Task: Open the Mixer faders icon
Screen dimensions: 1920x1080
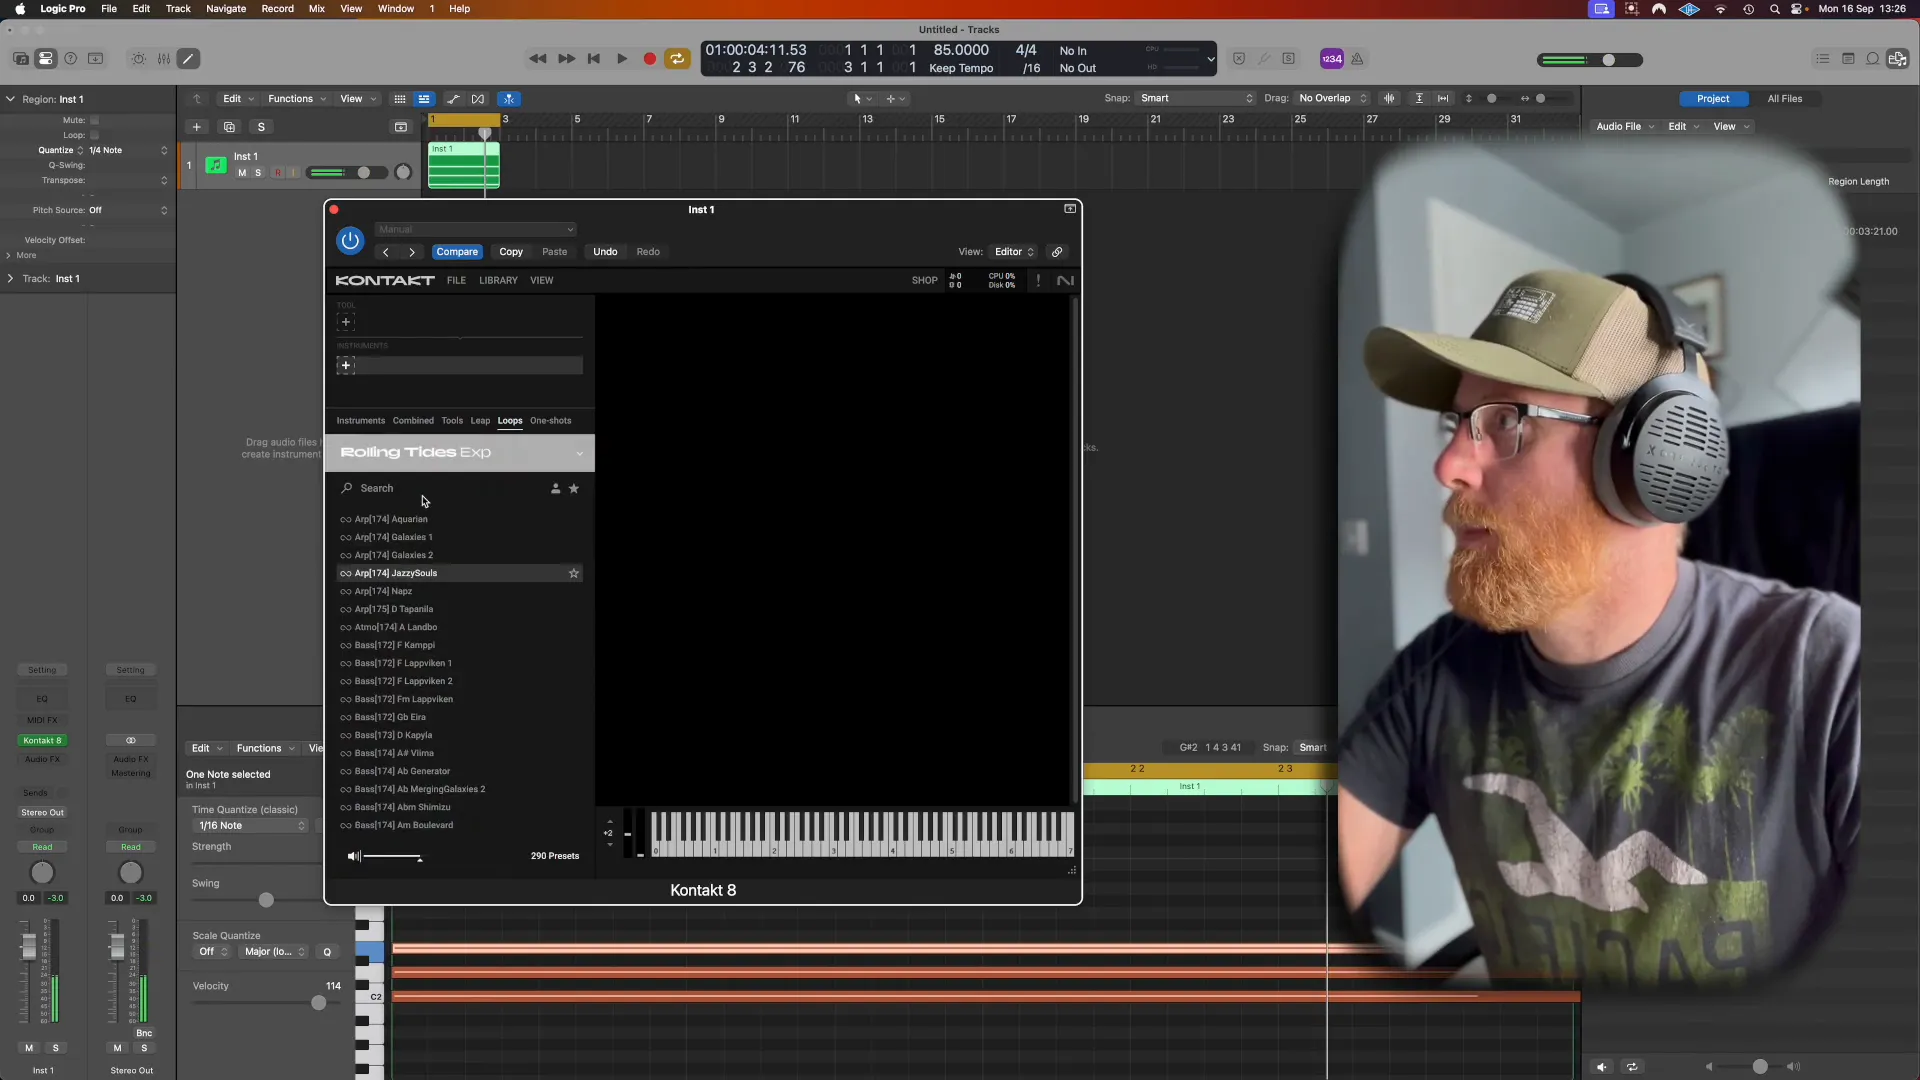Action: pos(163,59)
